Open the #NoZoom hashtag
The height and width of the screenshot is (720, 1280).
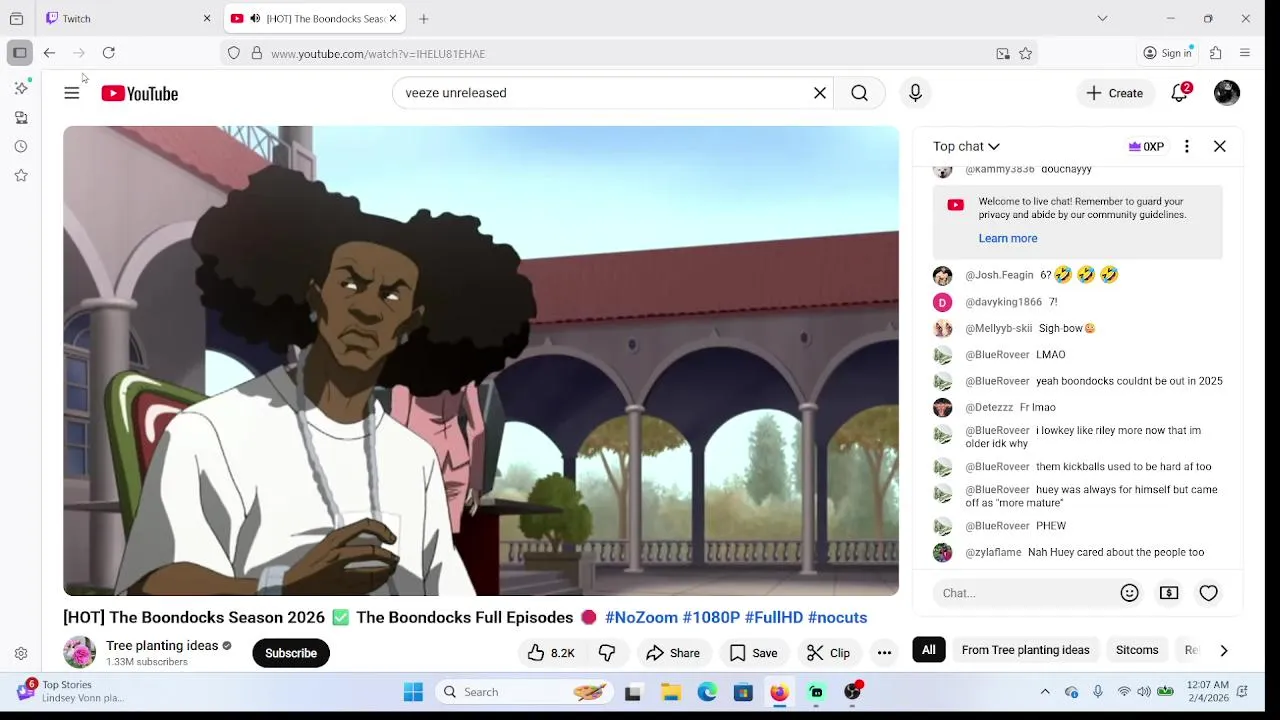pos(641,618)
